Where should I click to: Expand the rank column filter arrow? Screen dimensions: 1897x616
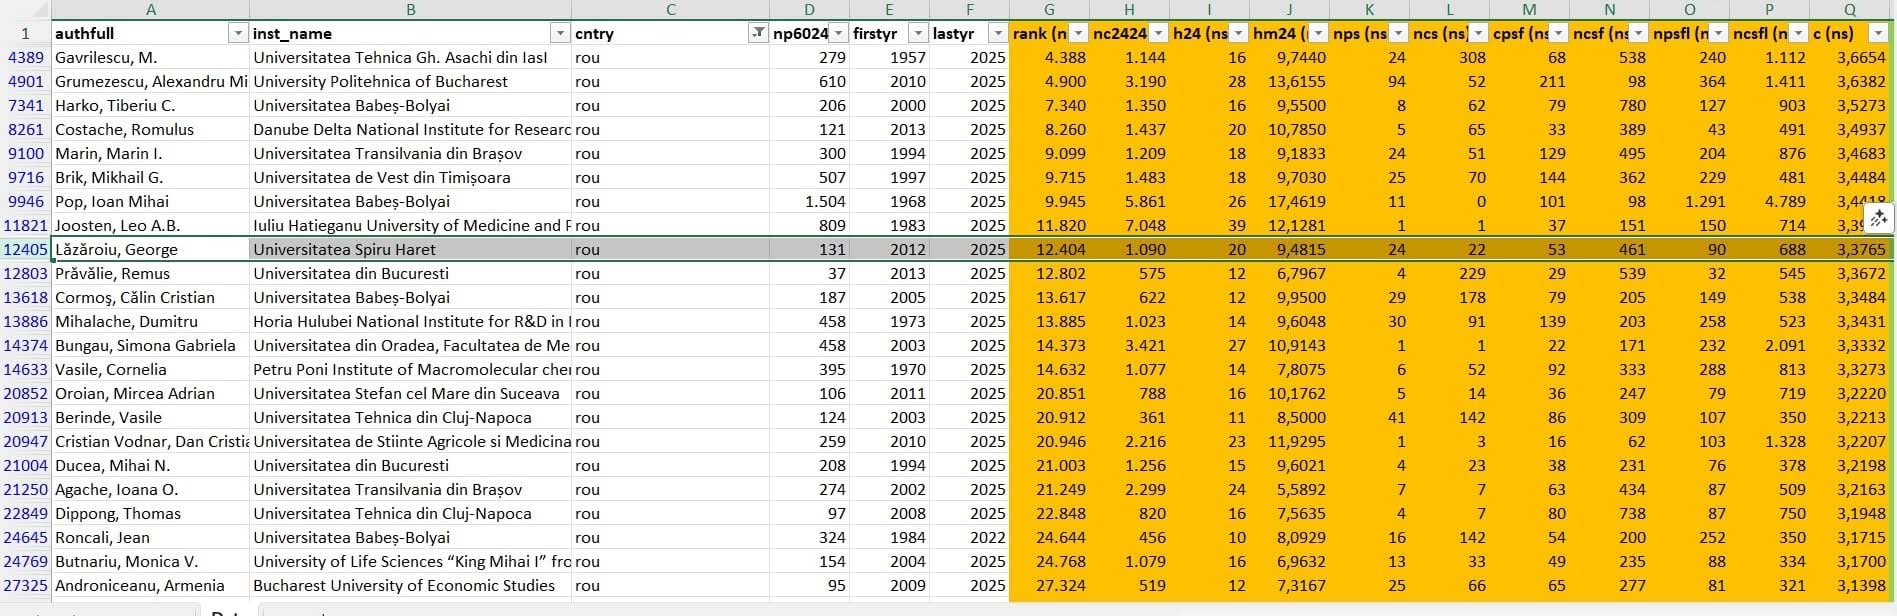point(1078,34)
